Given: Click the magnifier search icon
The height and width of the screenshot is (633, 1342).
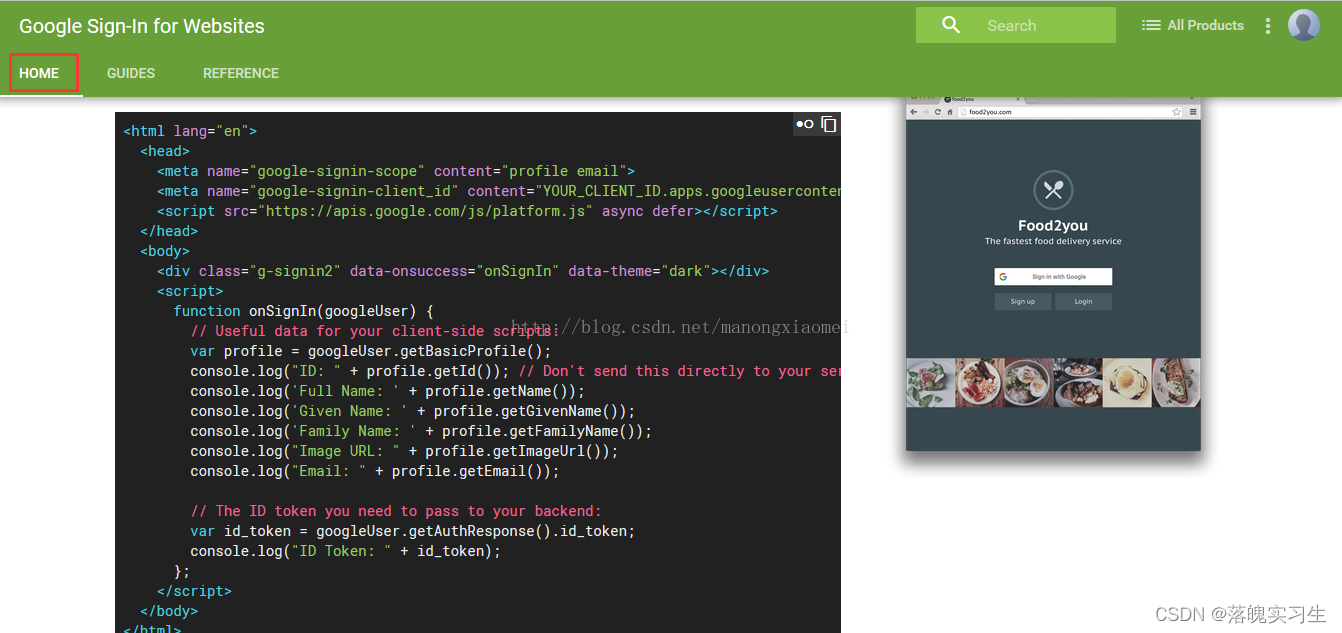Looking at the screenshot, I should coord(951,25).
